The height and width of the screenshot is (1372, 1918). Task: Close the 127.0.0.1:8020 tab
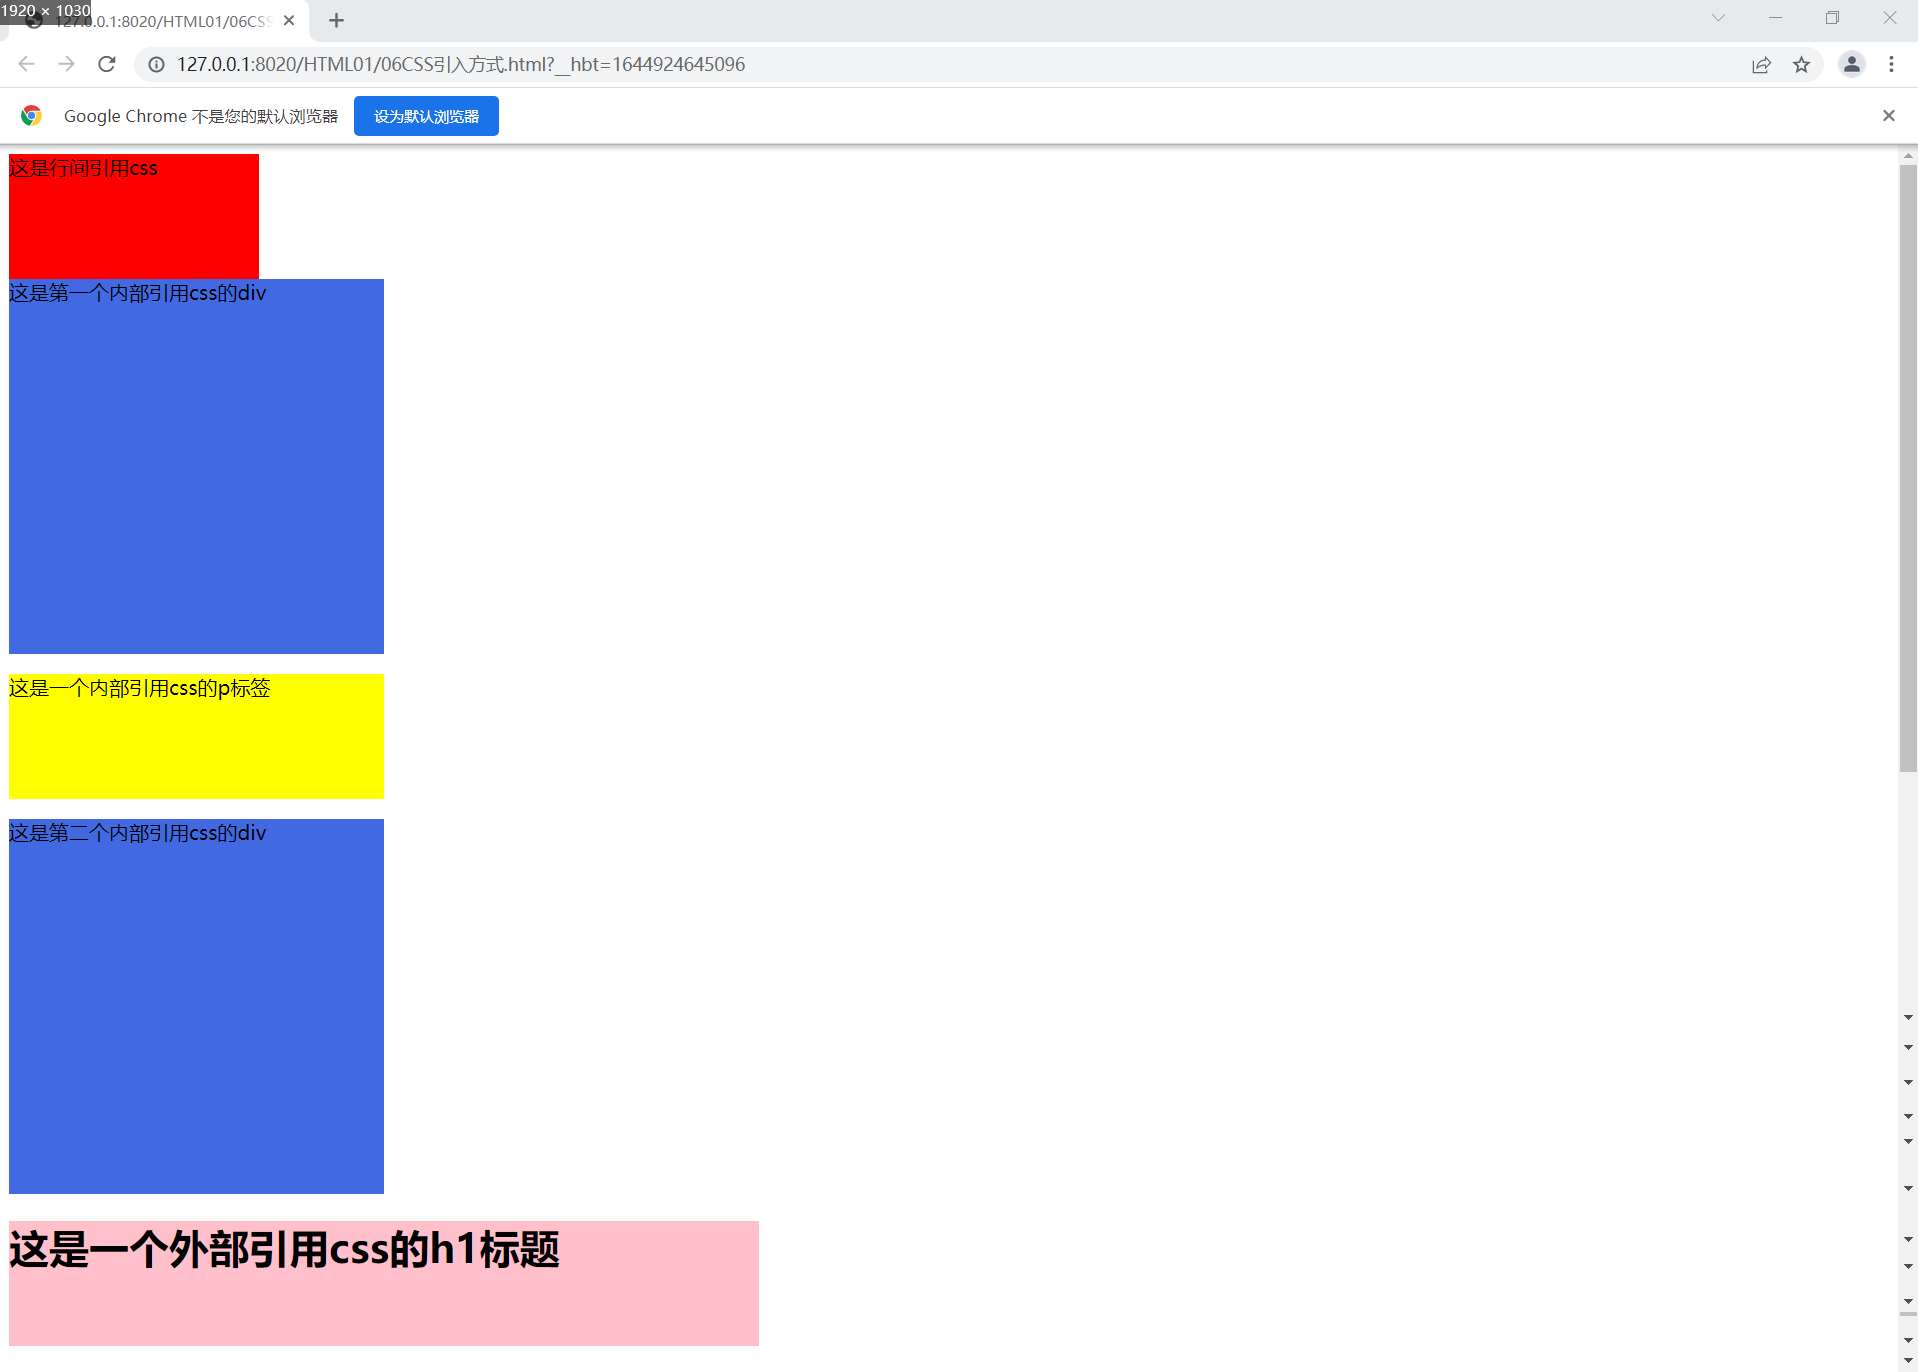point(289,20)
